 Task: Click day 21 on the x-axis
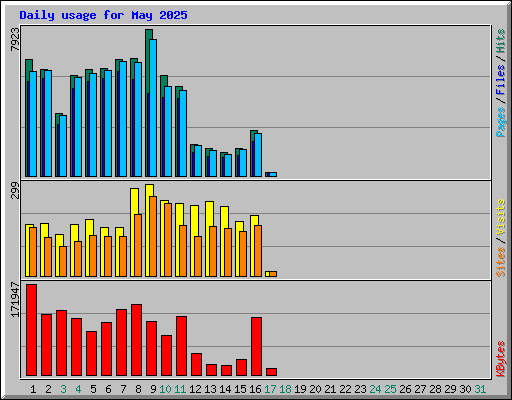[x=330, y=389]
